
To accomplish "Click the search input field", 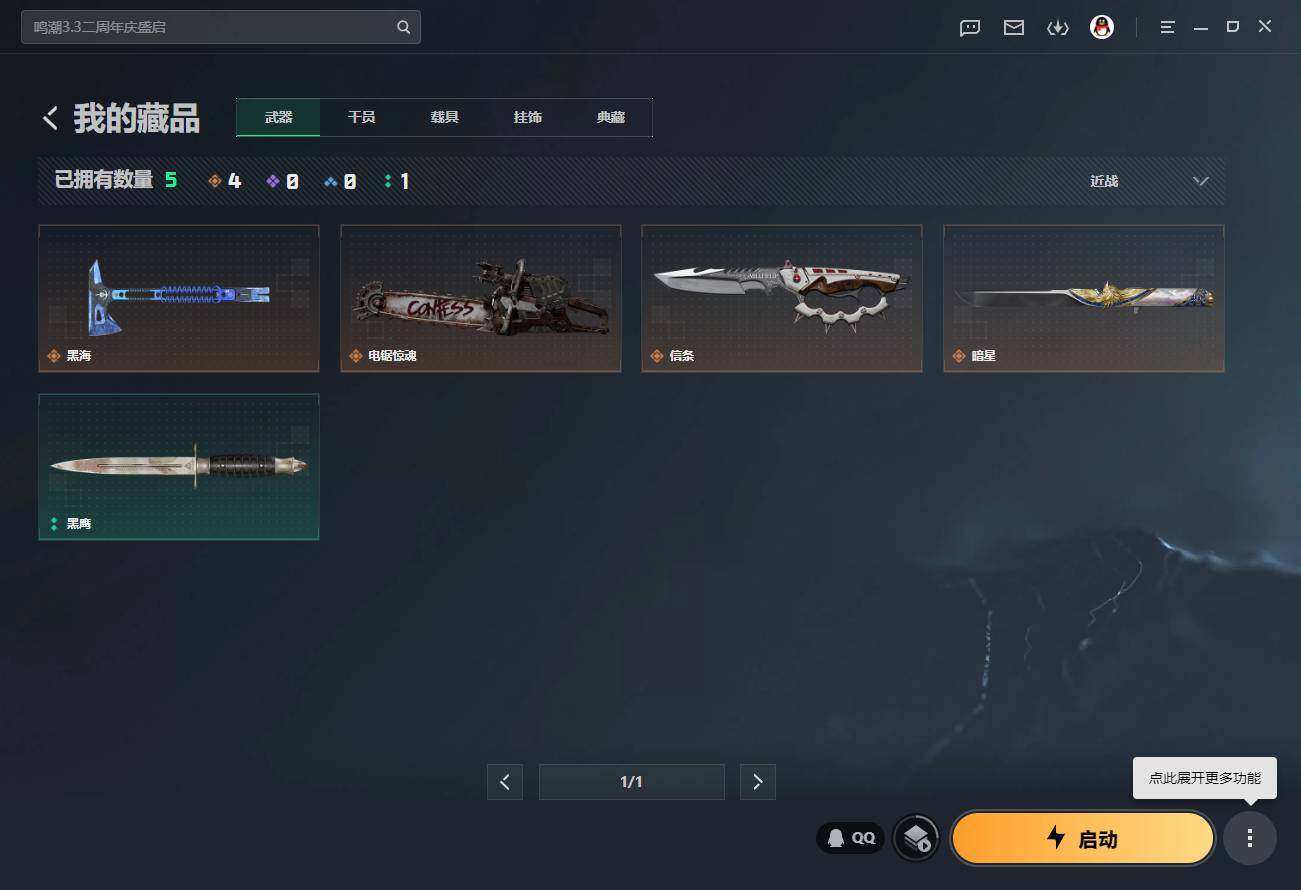I will [221, 27].
